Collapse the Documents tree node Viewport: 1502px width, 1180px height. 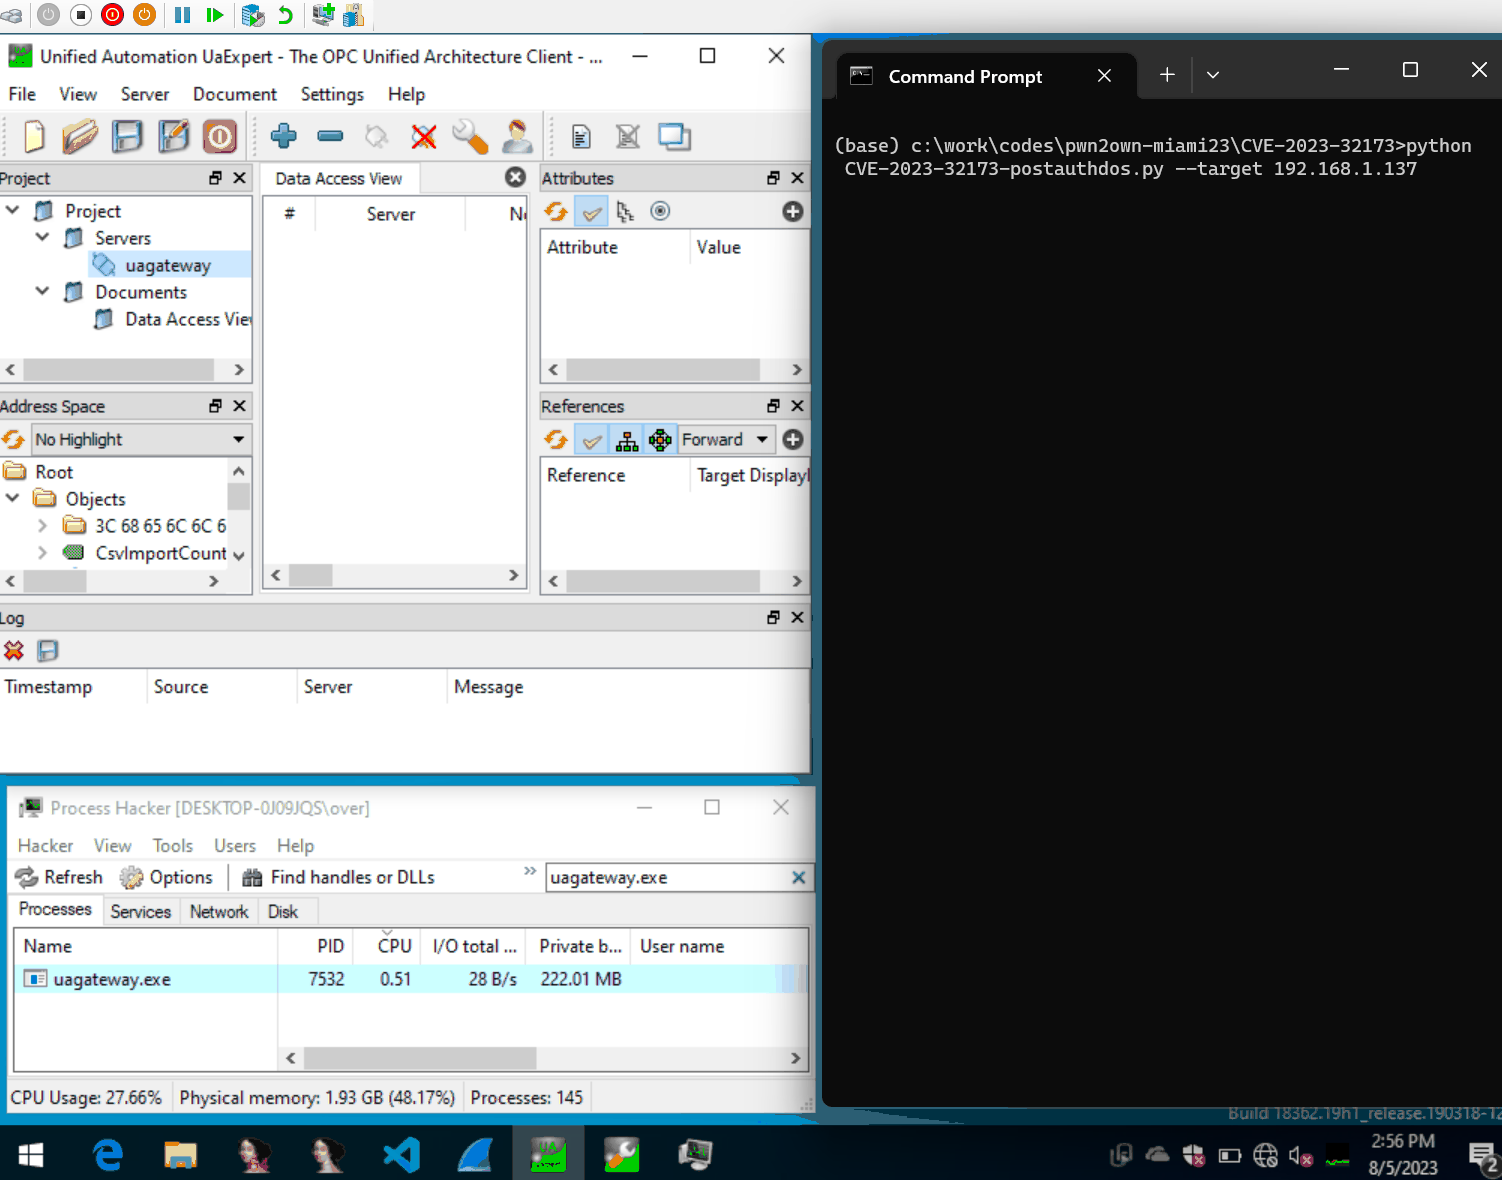[42, 291]
